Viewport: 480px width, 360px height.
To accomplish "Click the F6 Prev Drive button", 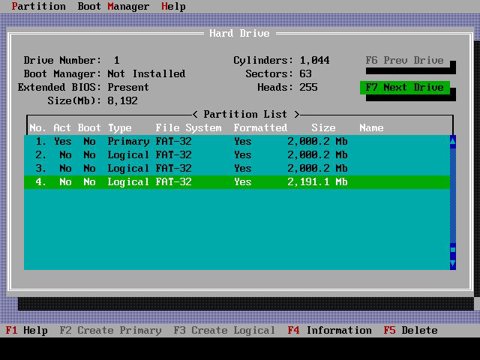I will (405, 60).
